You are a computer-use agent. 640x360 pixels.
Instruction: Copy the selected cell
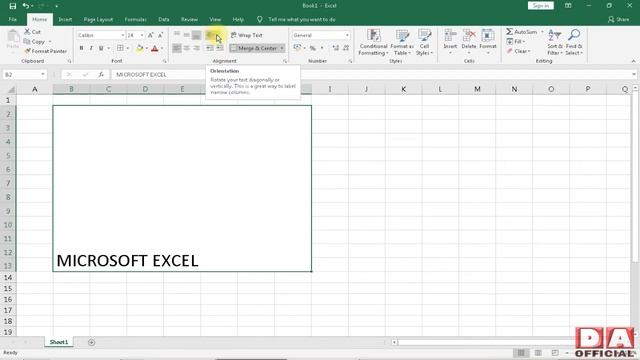[x=34, y=42]
